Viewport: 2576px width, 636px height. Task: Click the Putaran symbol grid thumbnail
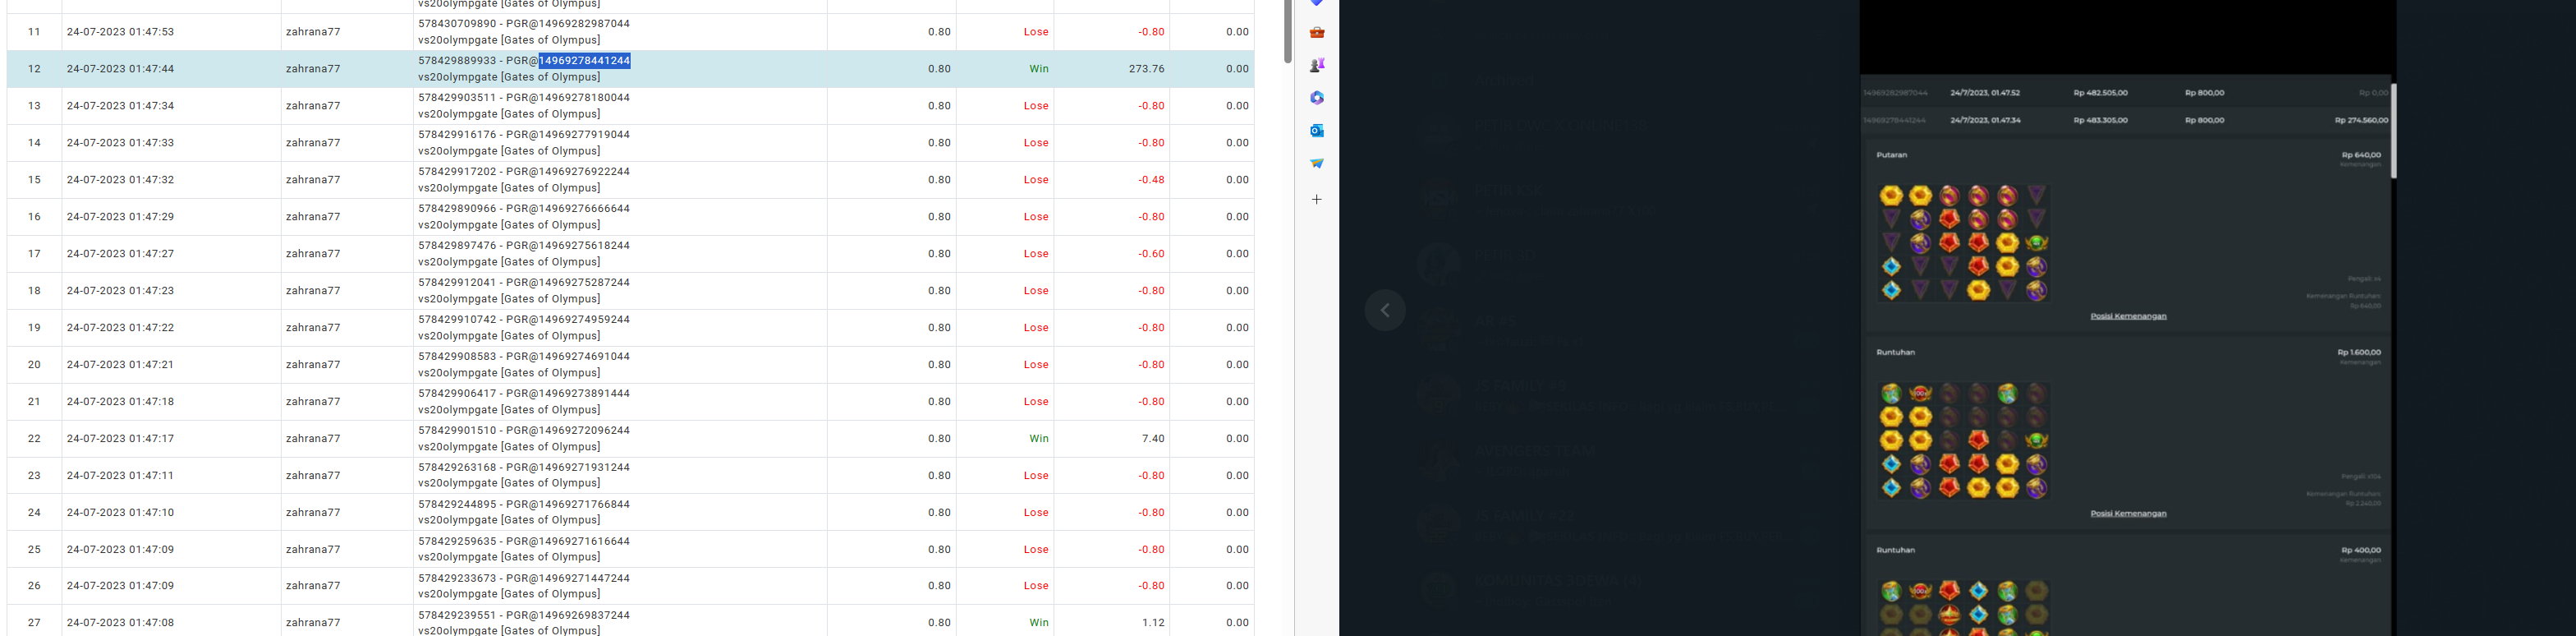(x=1964, y=243)
